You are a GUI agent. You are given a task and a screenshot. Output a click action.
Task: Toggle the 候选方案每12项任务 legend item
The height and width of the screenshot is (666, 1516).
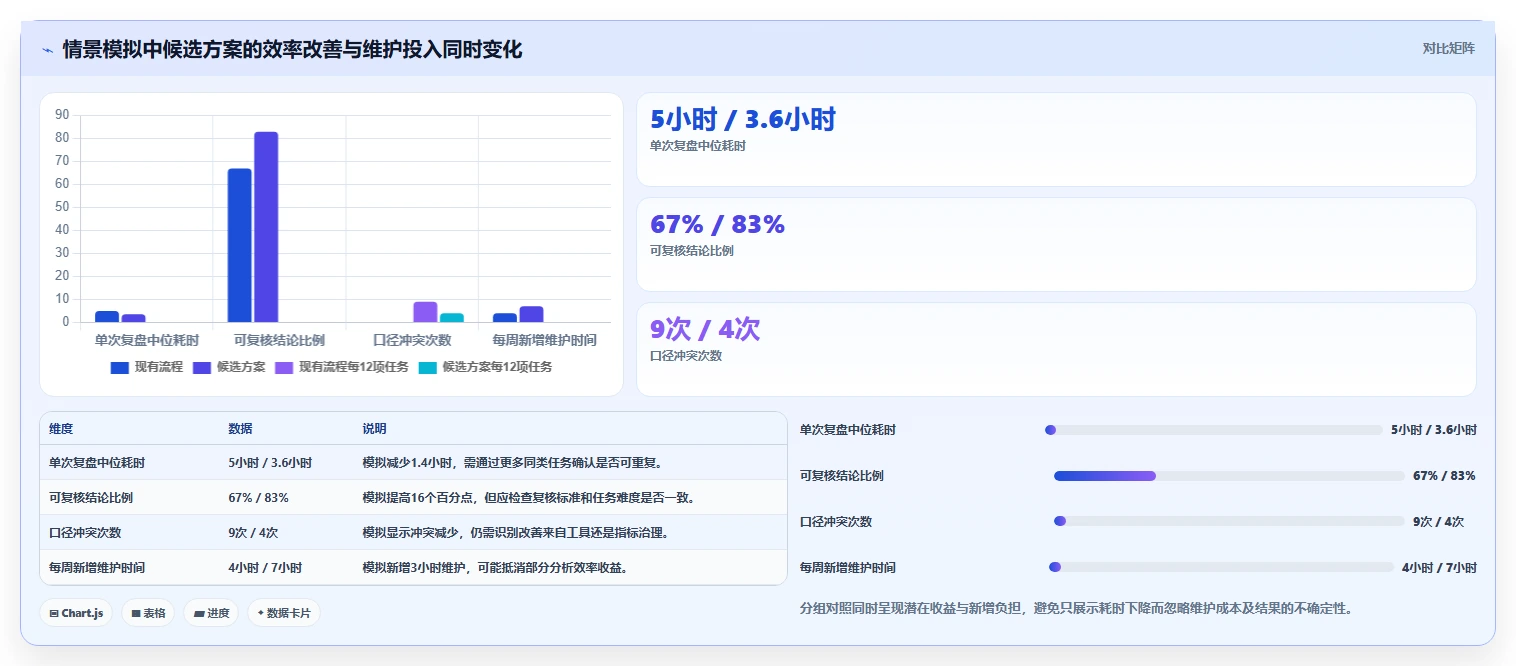click(485, 367)
